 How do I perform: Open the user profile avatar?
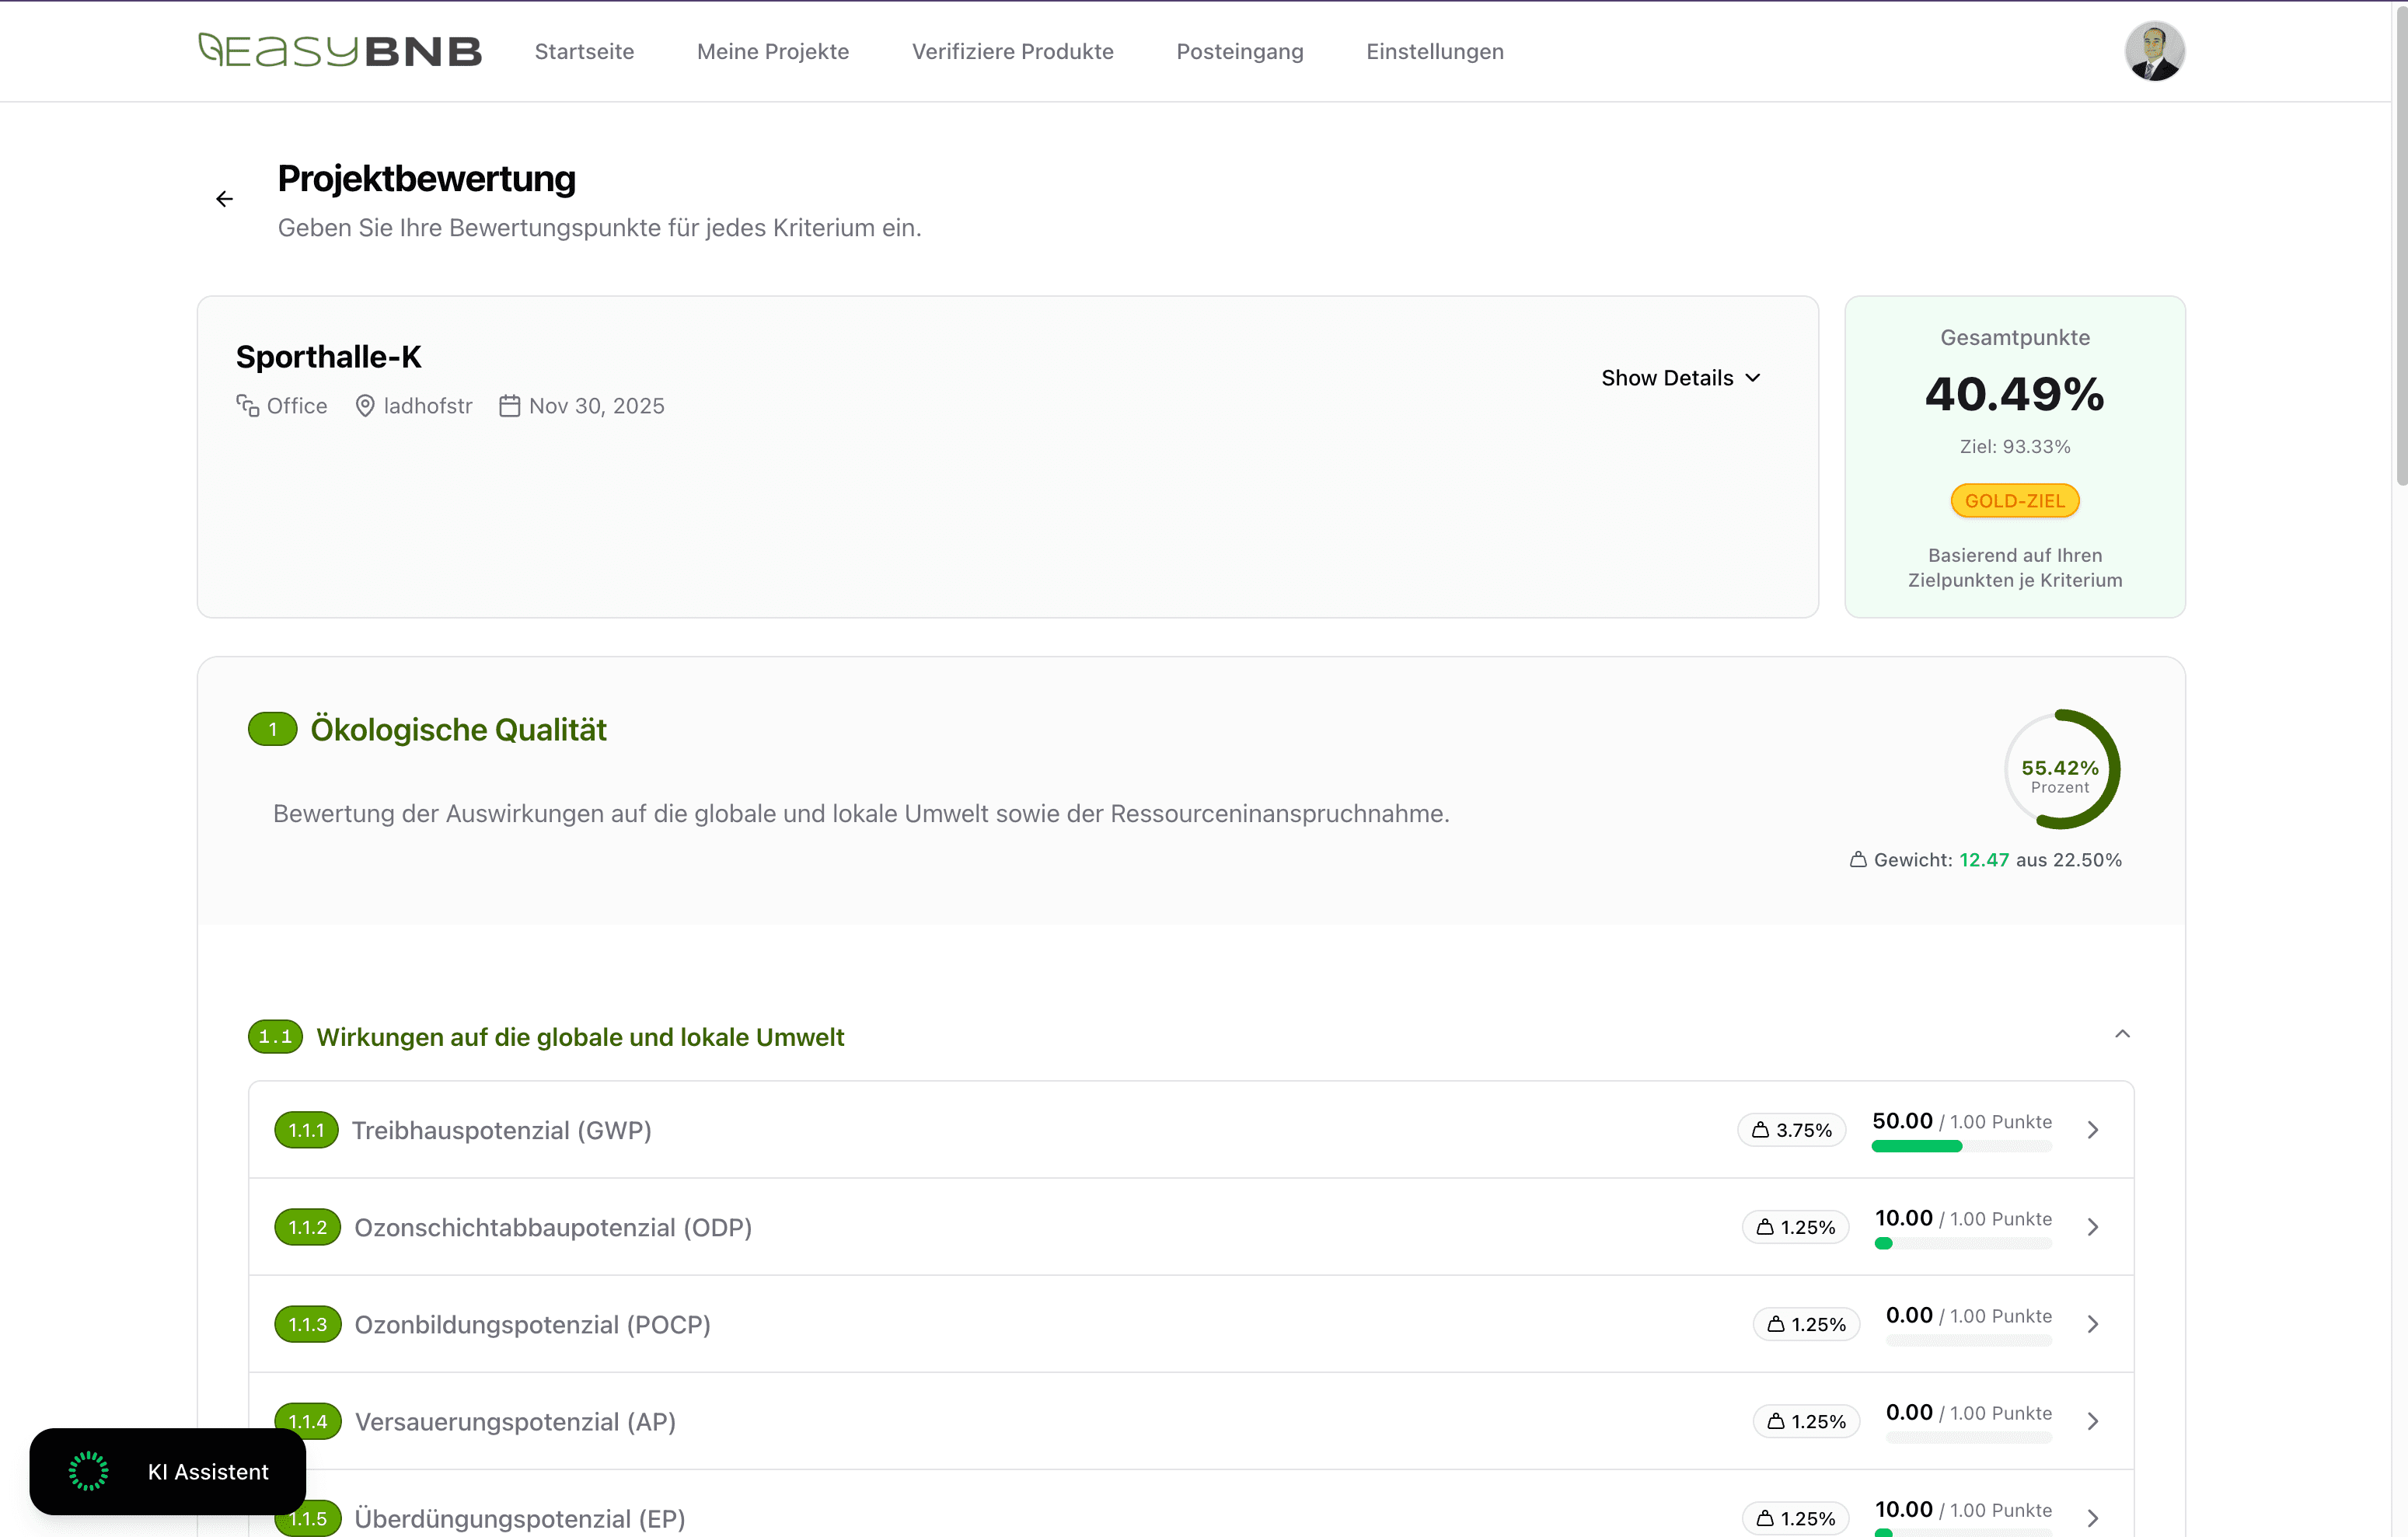coord(2154,51)
